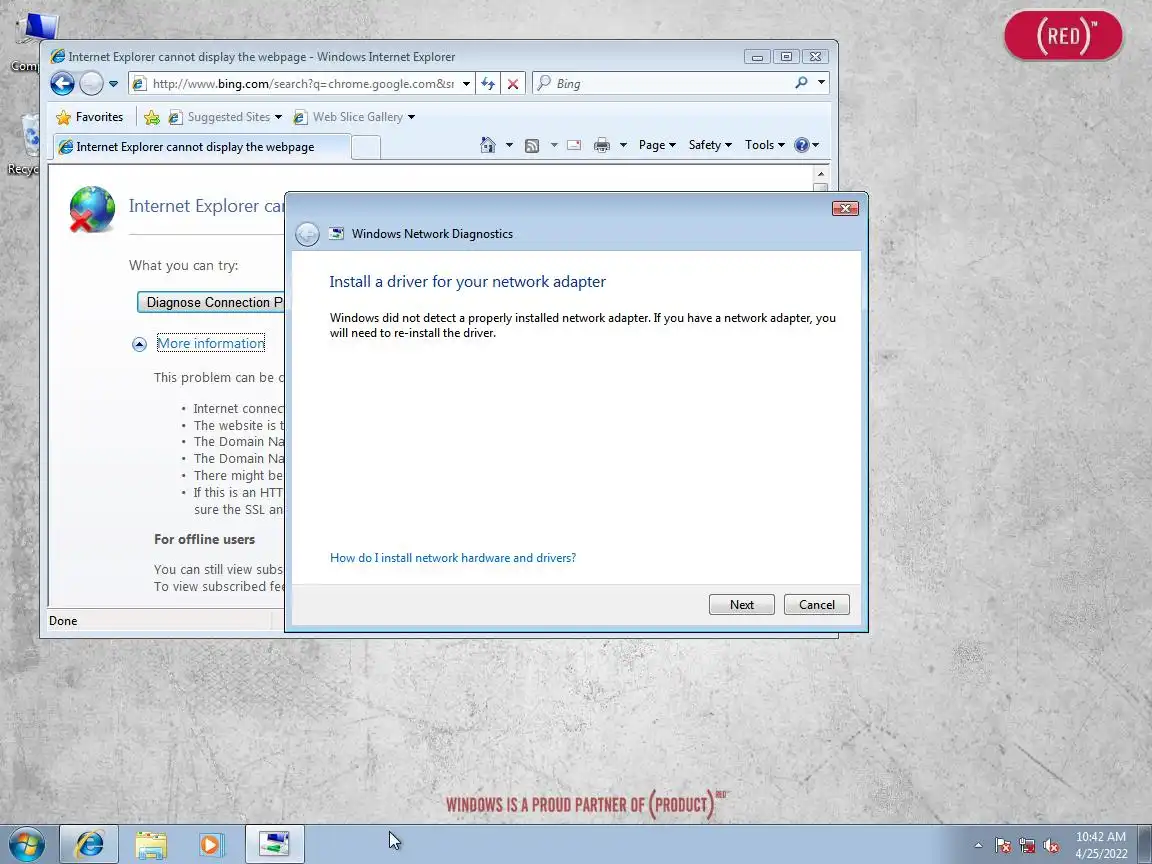Open the recent pages dropdown arrow

pos(113,84)
